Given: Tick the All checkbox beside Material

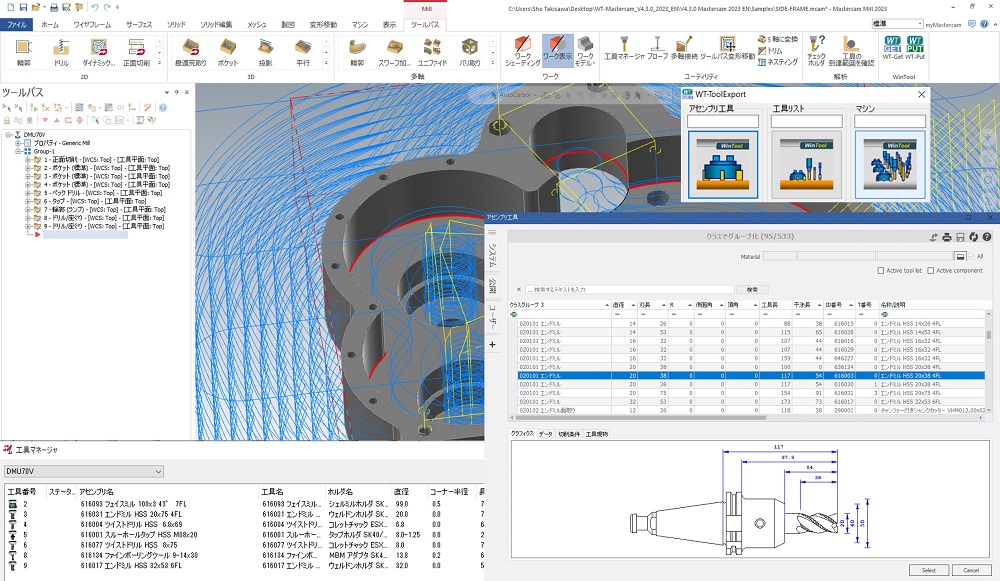Looking at the screenshot, I should [x=969, y=257].
